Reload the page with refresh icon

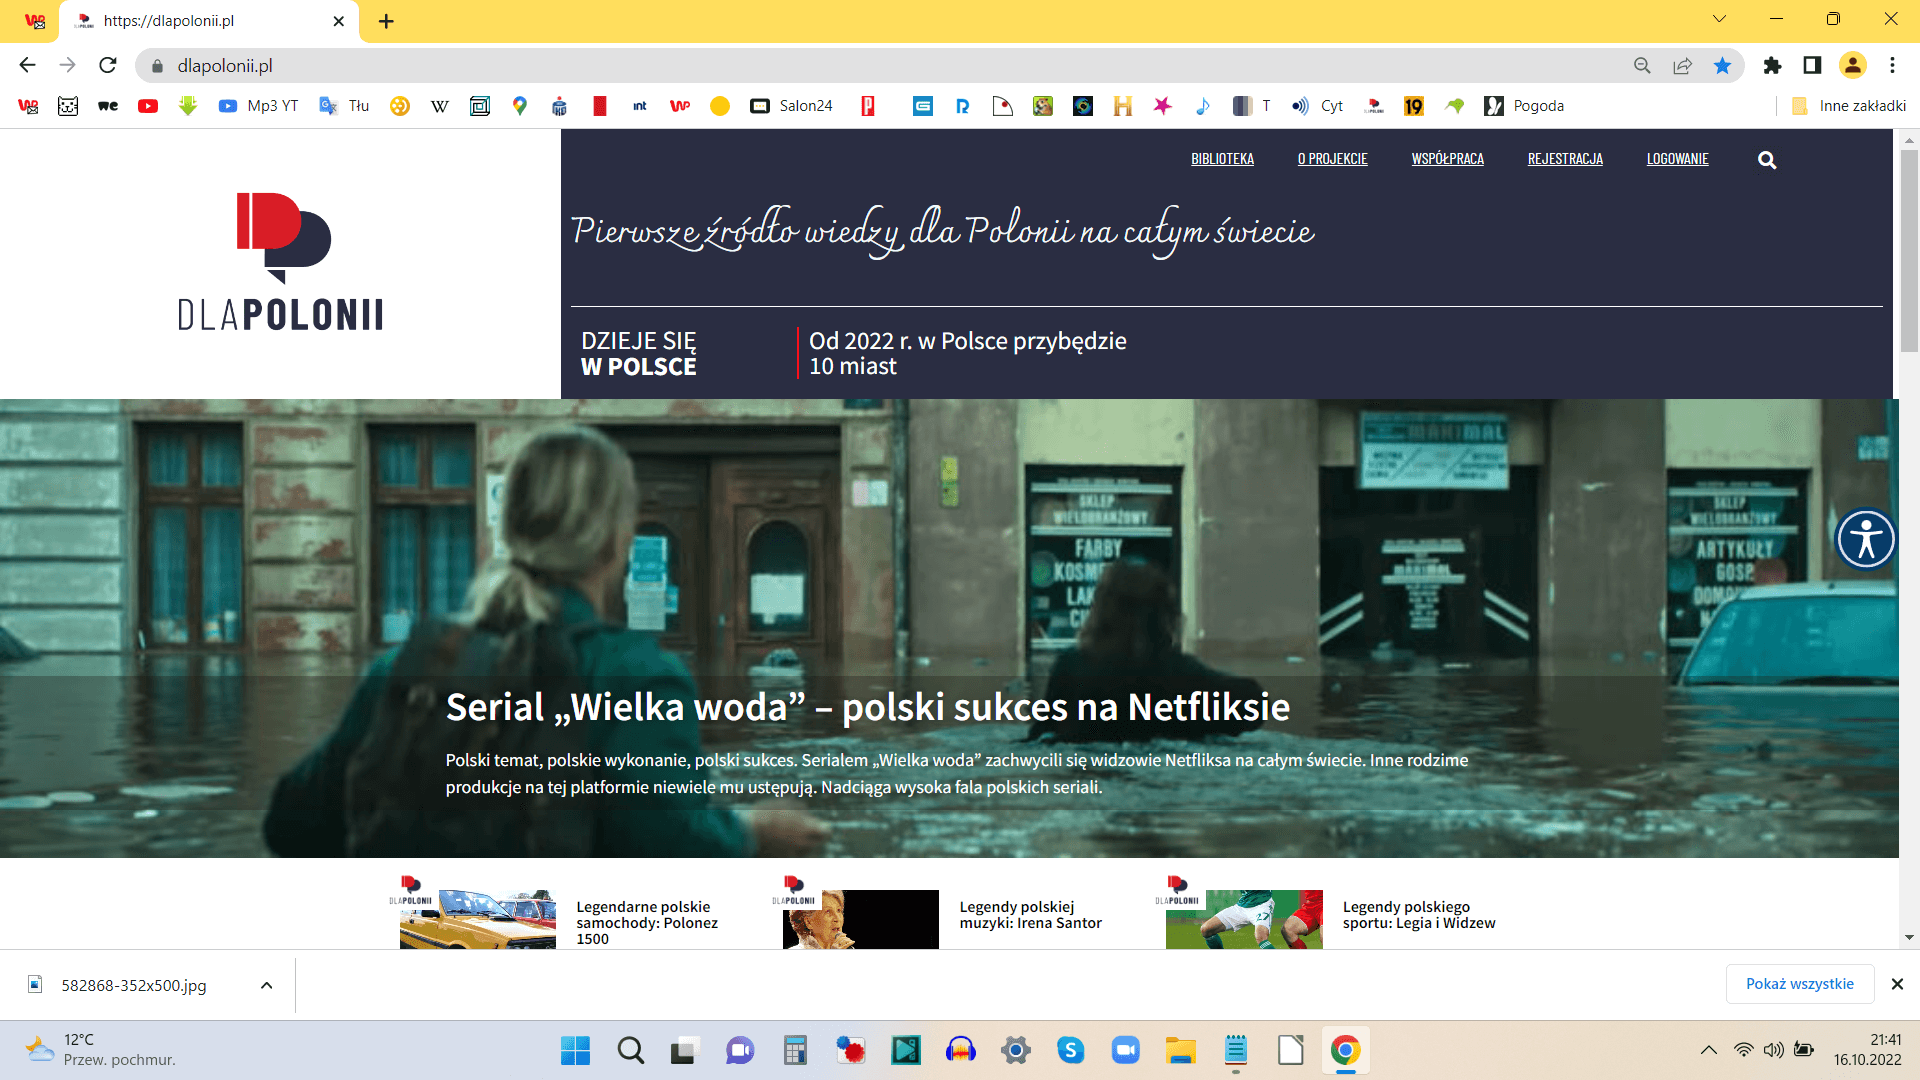[x=108, y=66]
